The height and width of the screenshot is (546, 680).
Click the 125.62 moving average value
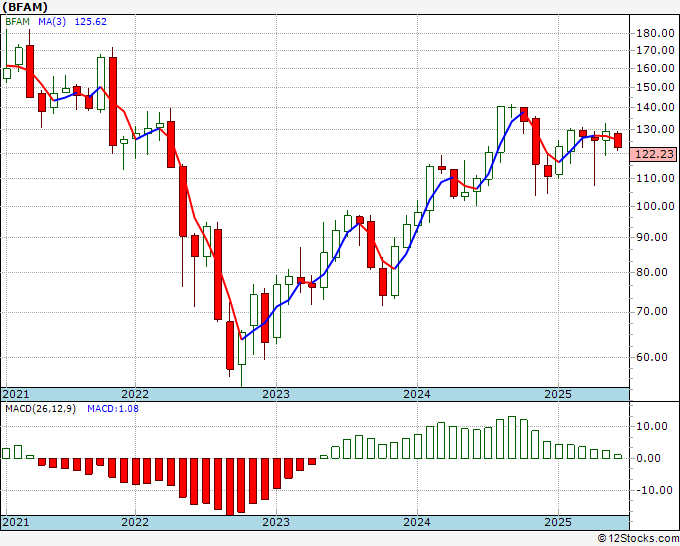click(x=91, y=22)
